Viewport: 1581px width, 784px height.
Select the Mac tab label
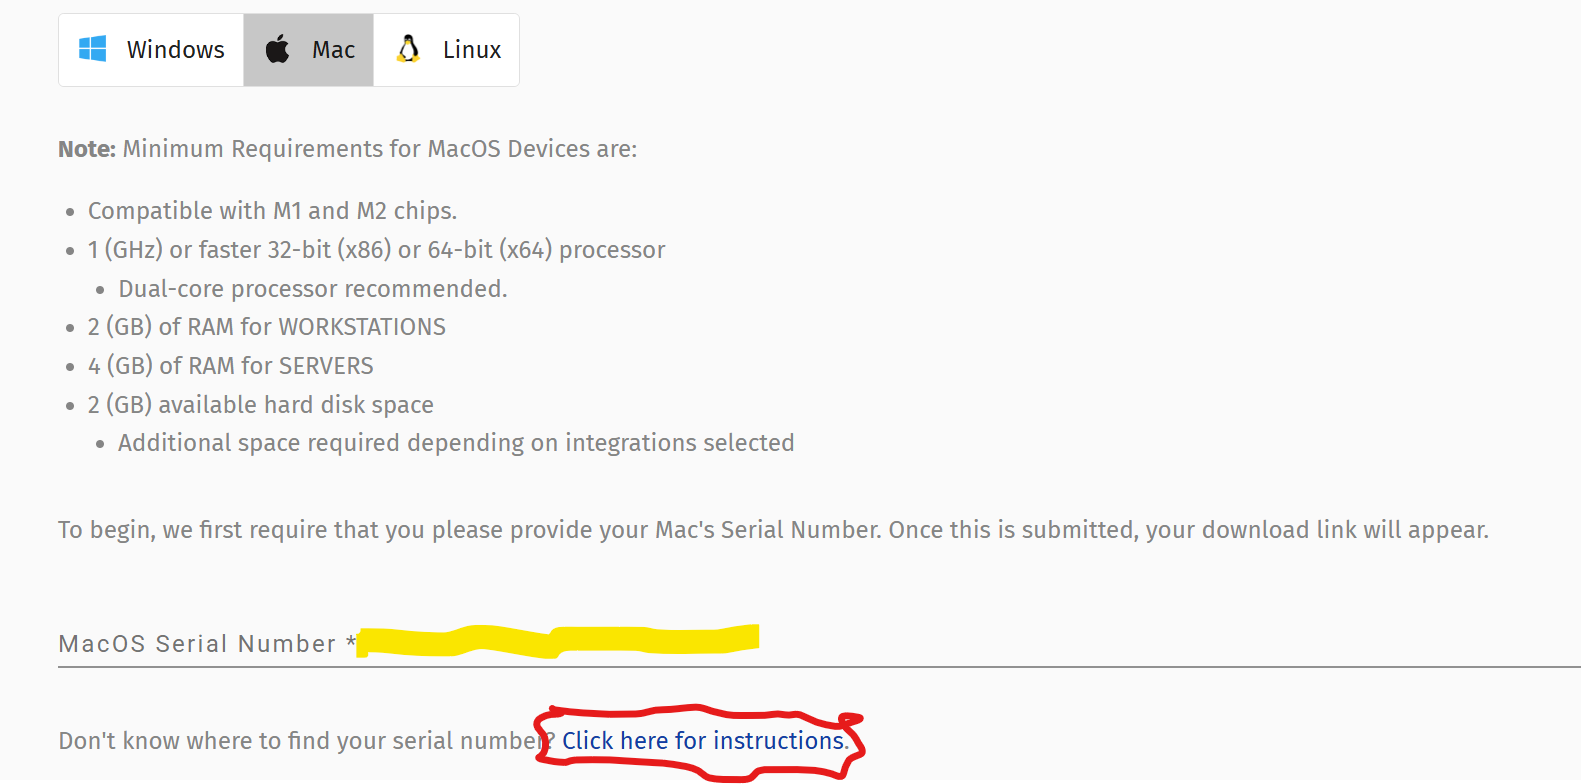[333, 50]
